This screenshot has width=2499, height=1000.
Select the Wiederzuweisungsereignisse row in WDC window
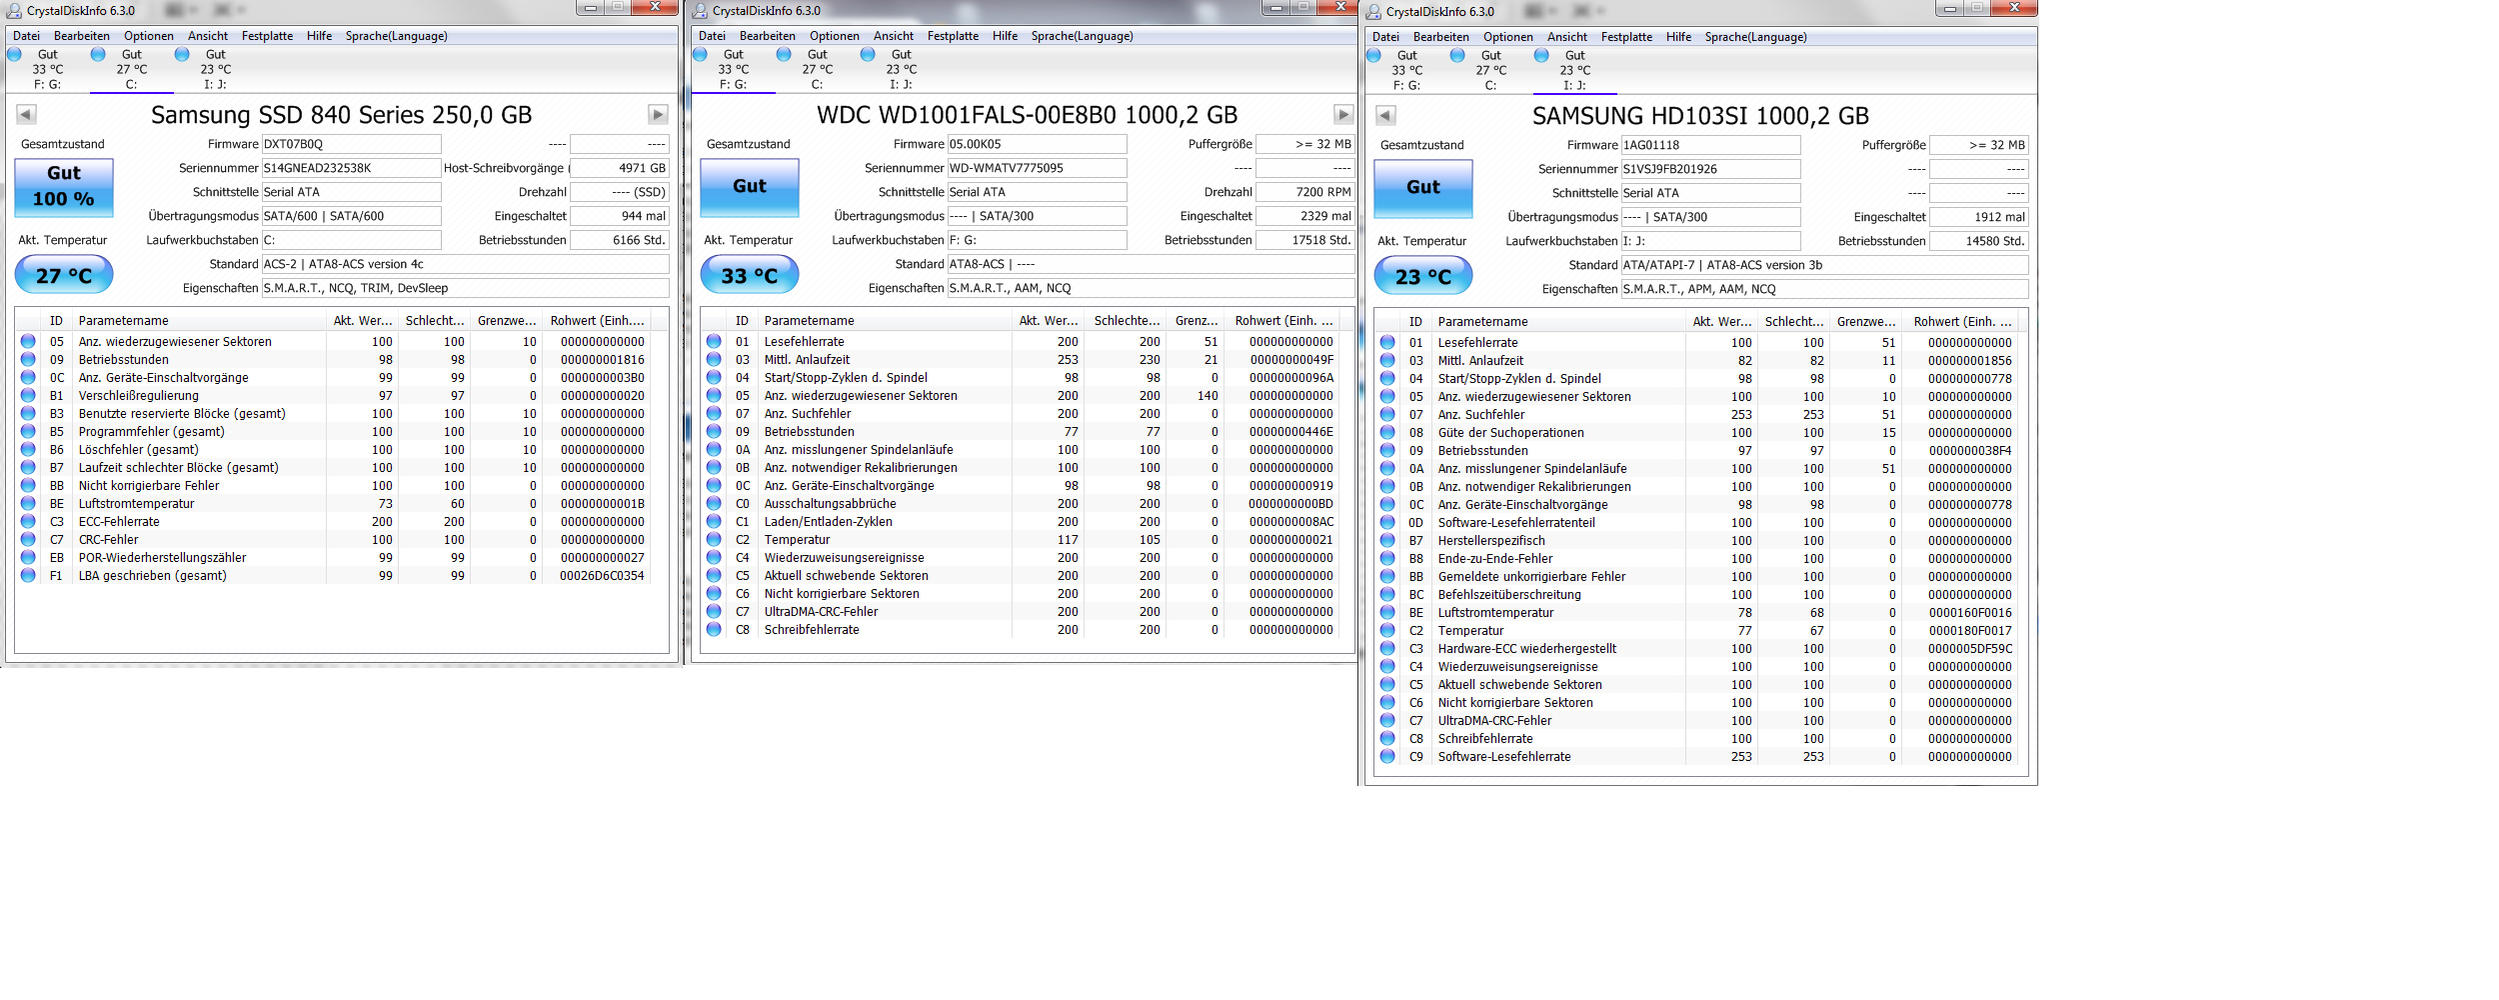click(1022, 557)
